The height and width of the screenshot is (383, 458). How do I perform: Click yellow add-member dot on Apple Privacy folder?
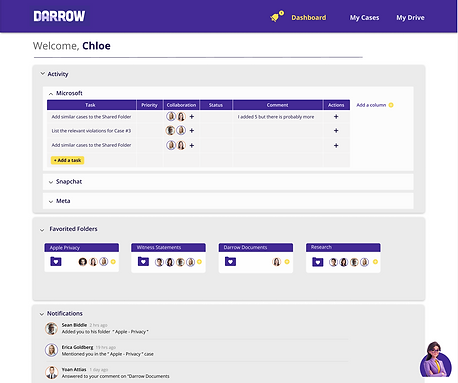pyautogui.click(x=113, y=262)
